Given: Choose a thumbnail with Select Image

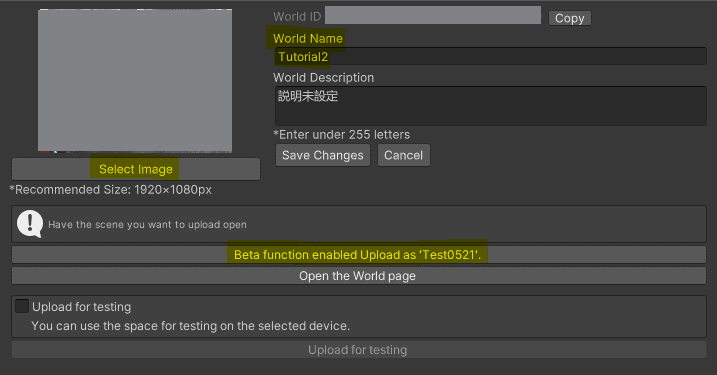Looking at the screenshot, I should click(x=136, y=169).
